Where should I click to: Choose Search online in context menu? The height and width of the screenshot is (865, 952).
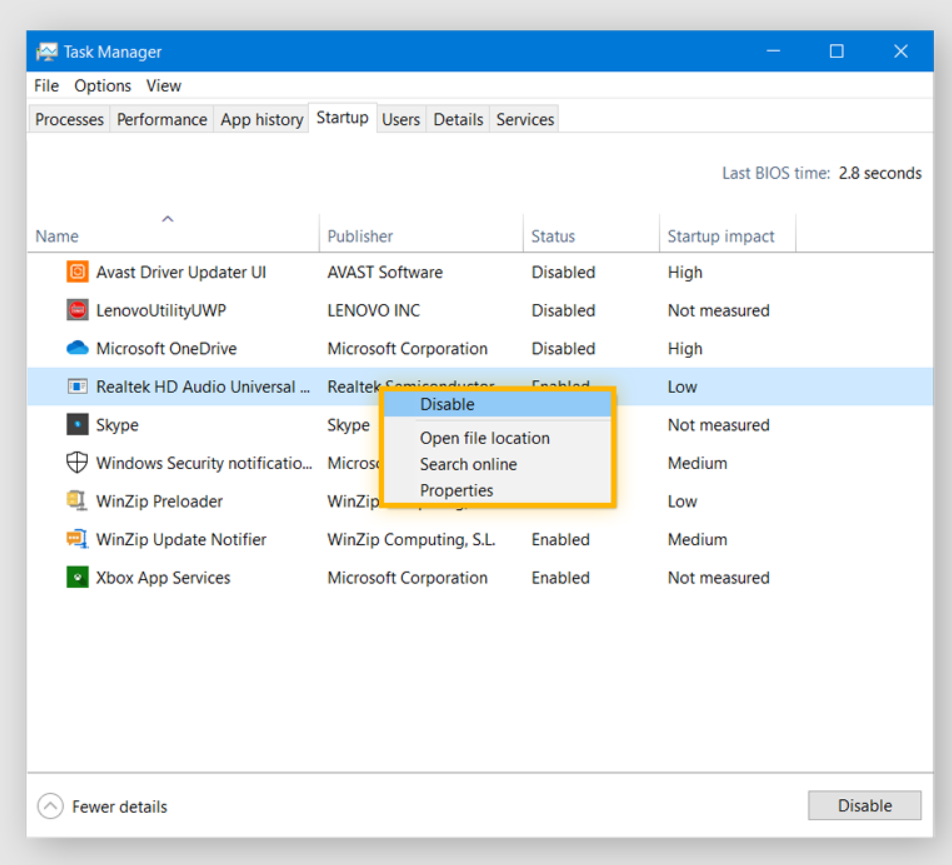click(497, 464)
